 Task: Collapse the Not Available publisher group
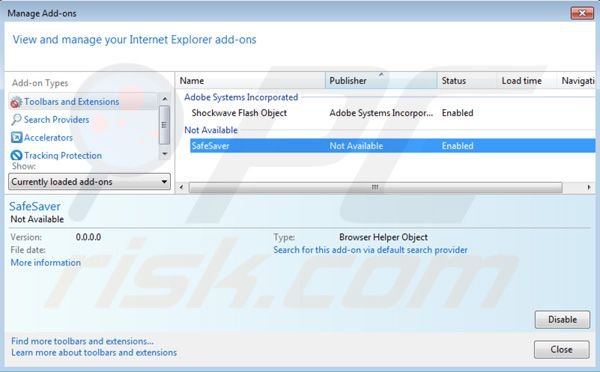coord(211,130)
